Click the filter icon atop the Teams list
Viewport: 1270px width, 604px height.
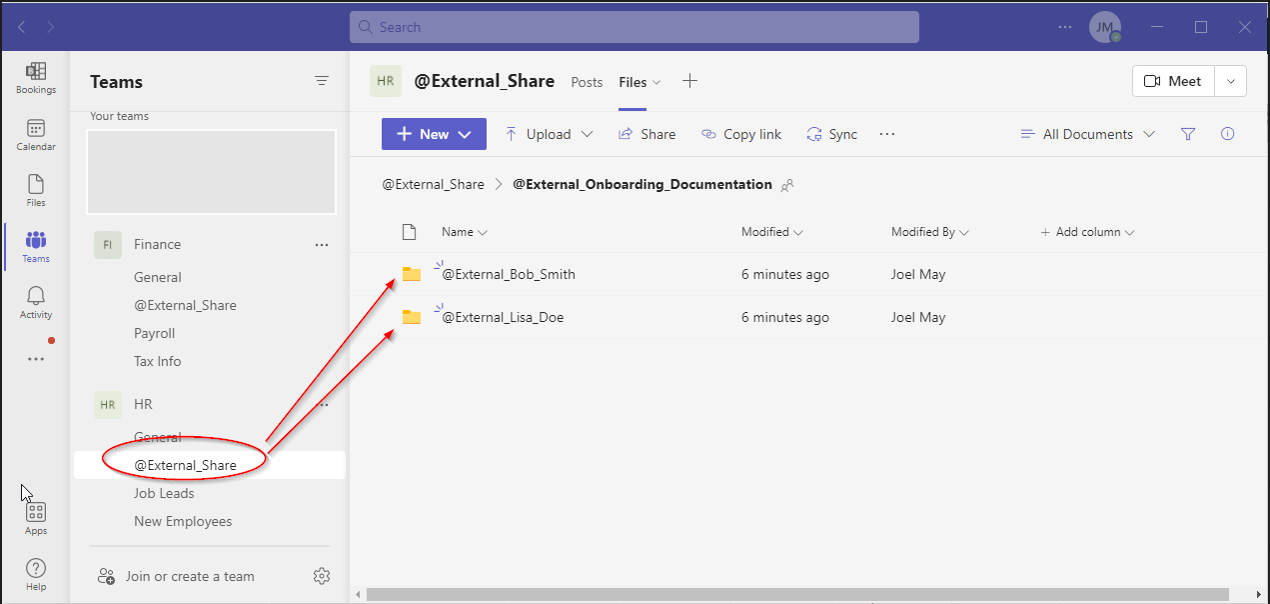click(321, 80)
